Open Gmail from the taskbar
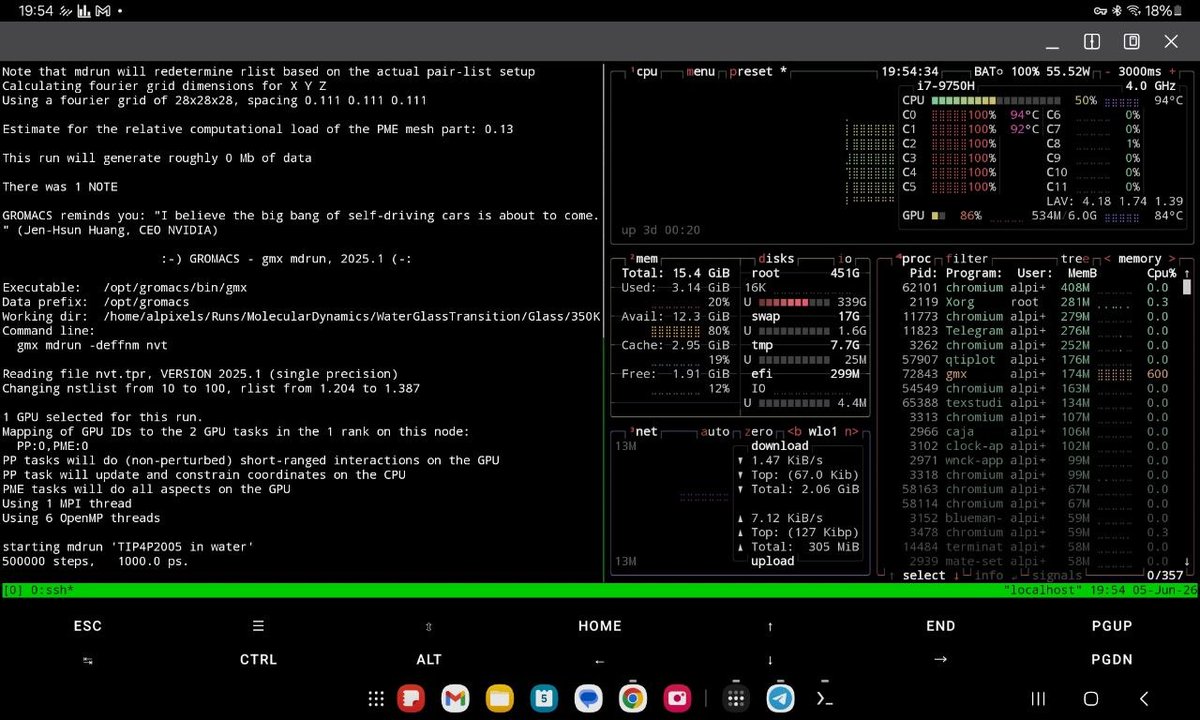Viewport: 1200px width, 720px height. click(x=455, y=698)
